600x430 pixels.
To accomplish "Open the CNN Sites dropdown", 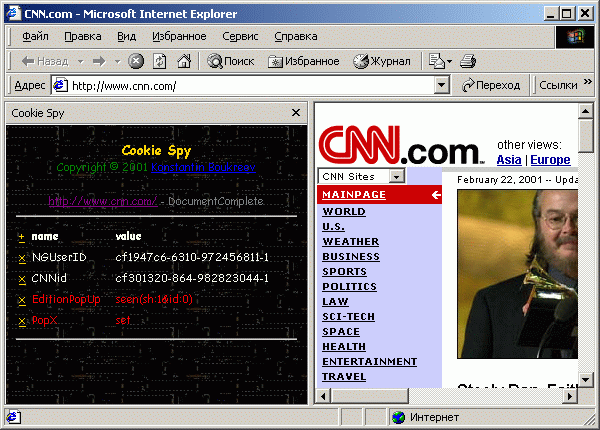I will point(396,176).
